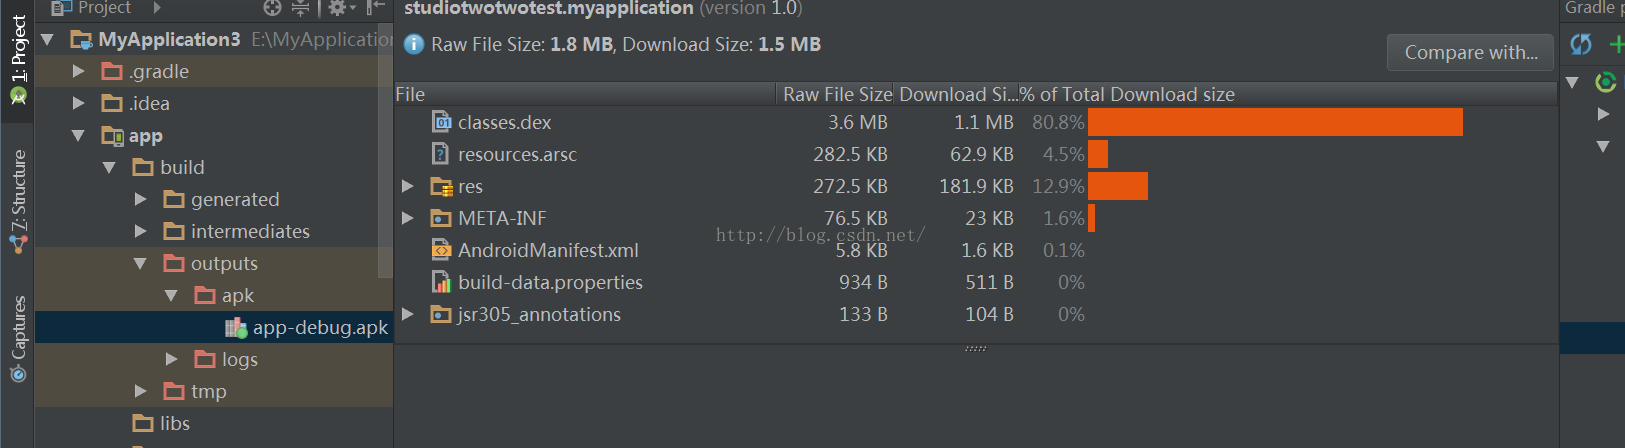
Task: Open the Structure tool window tab
Action: (18, 200)
